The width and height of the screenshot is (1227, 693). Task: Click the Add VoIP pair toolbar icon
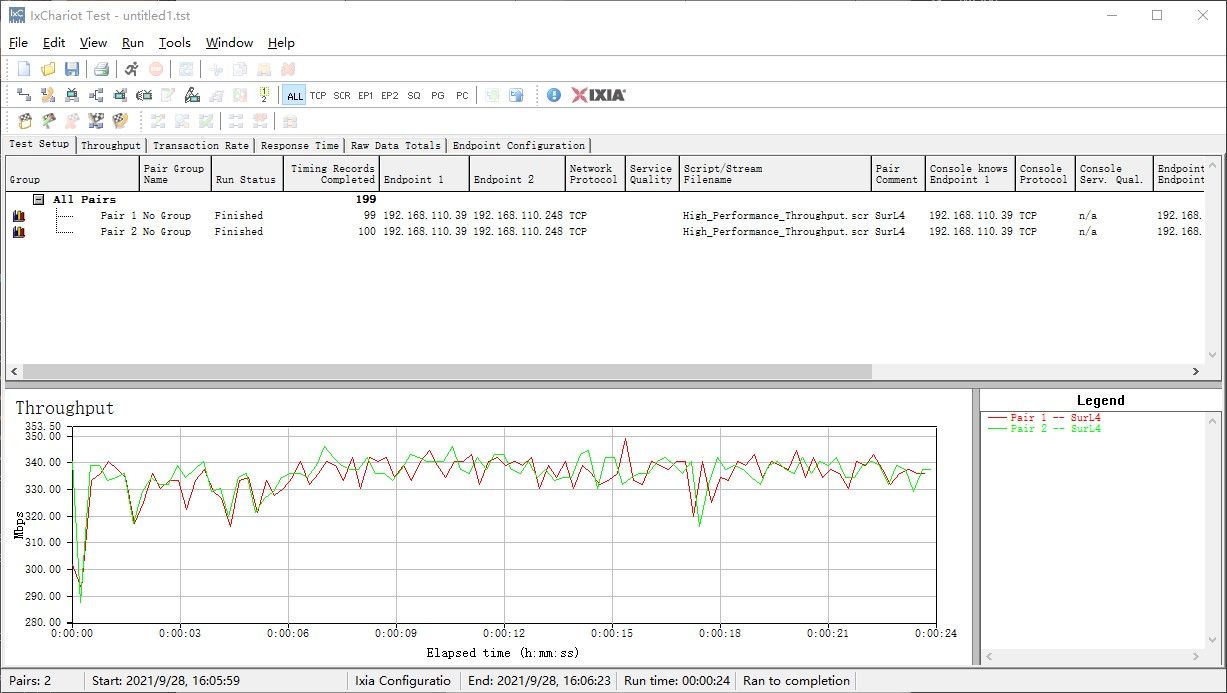(x=48, y=95)
